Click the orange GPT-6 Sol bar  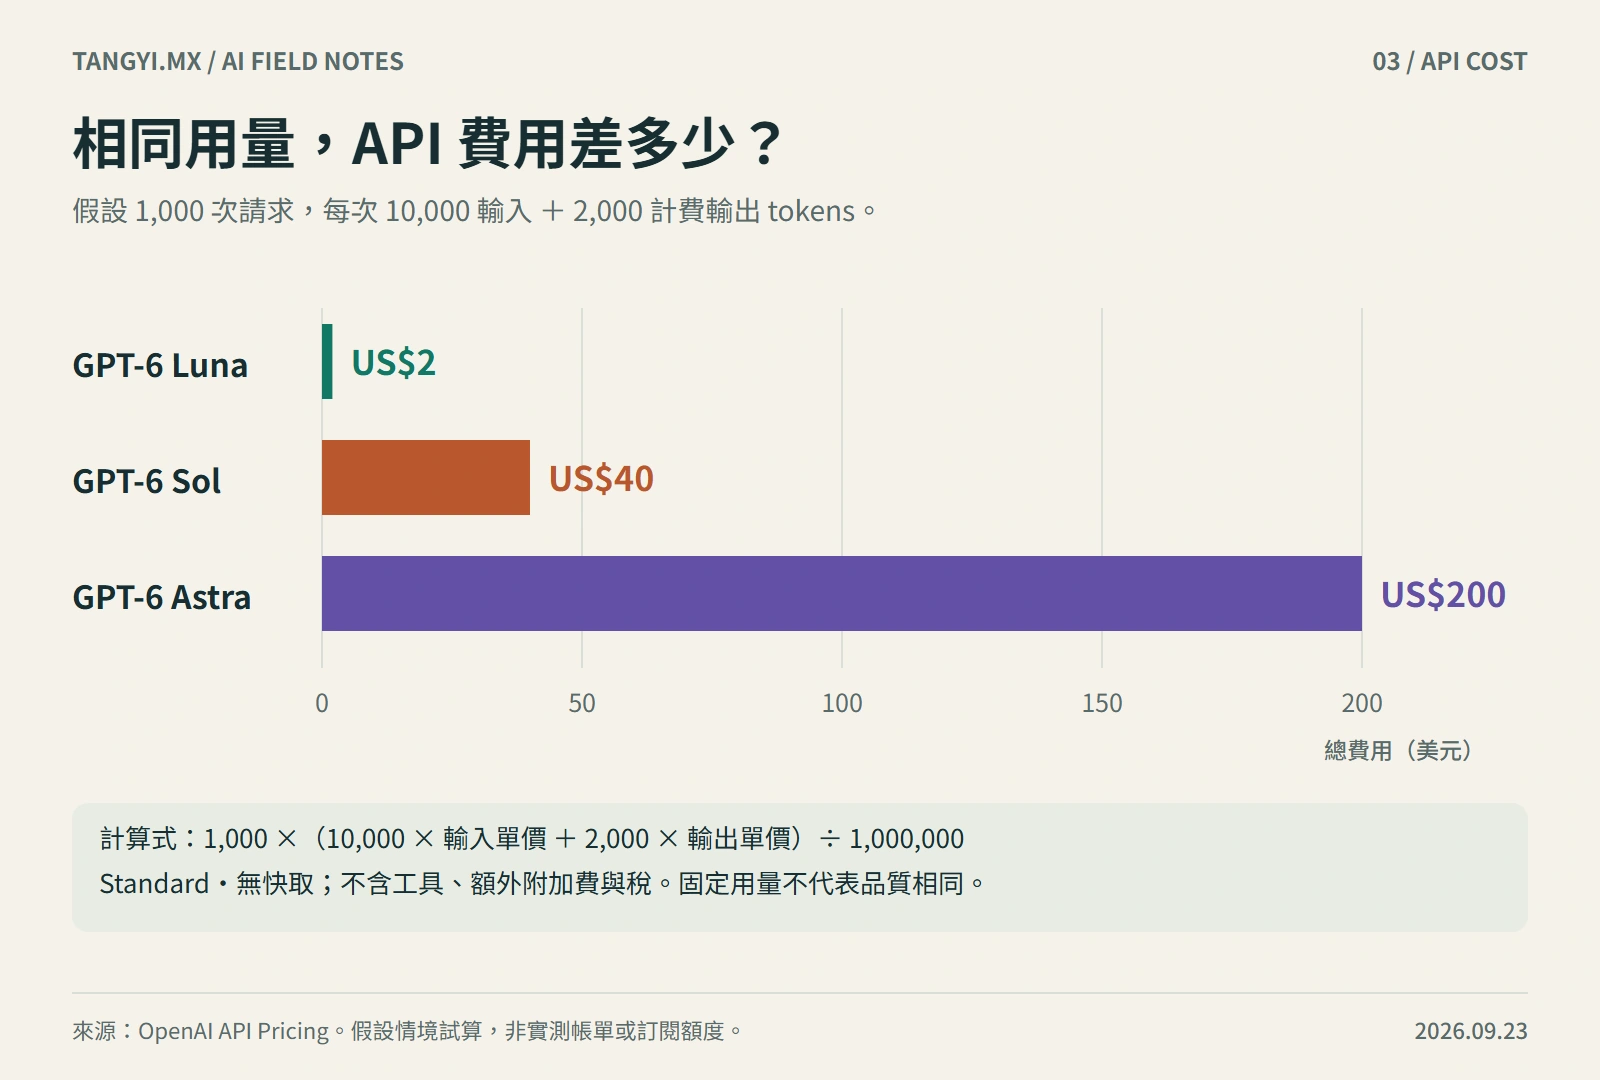click(426, 477)
